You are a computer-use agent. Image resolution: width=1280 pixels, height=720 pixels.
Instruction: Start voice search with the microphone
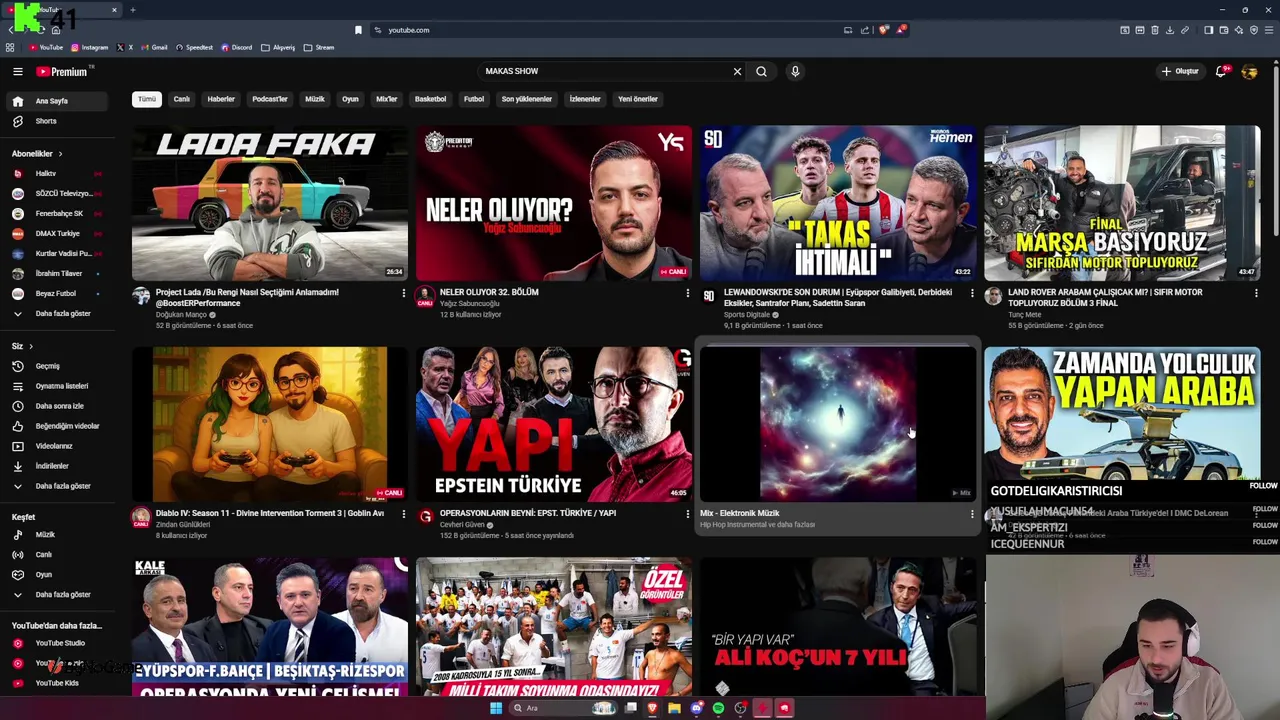(x=795, y=71)
